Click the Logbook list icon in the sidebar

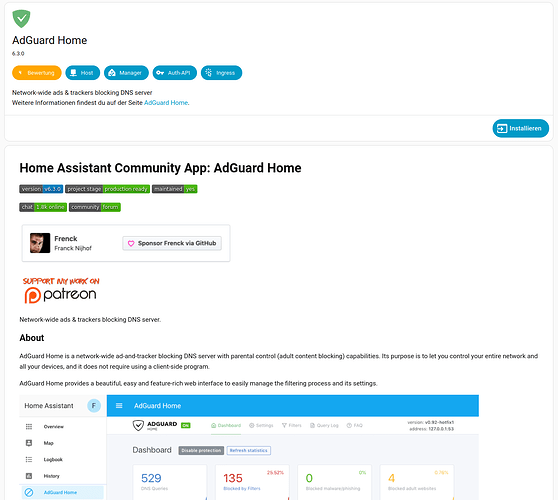click(29, 459)
